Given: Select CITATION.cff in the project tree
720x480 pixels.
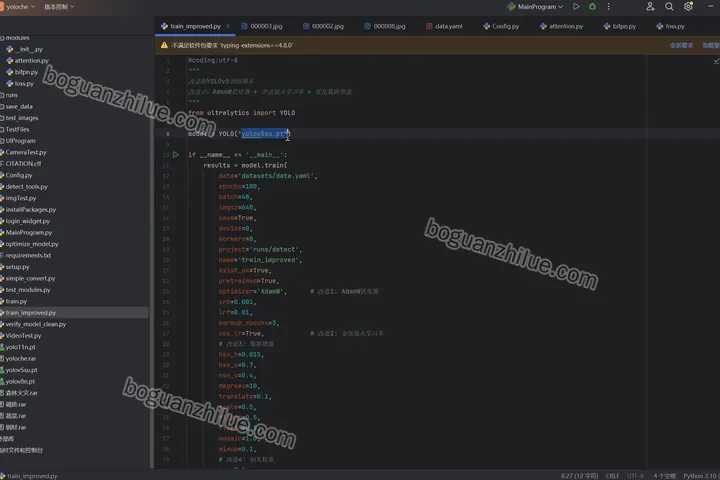Looking at the screenshot, I should 21,164.
